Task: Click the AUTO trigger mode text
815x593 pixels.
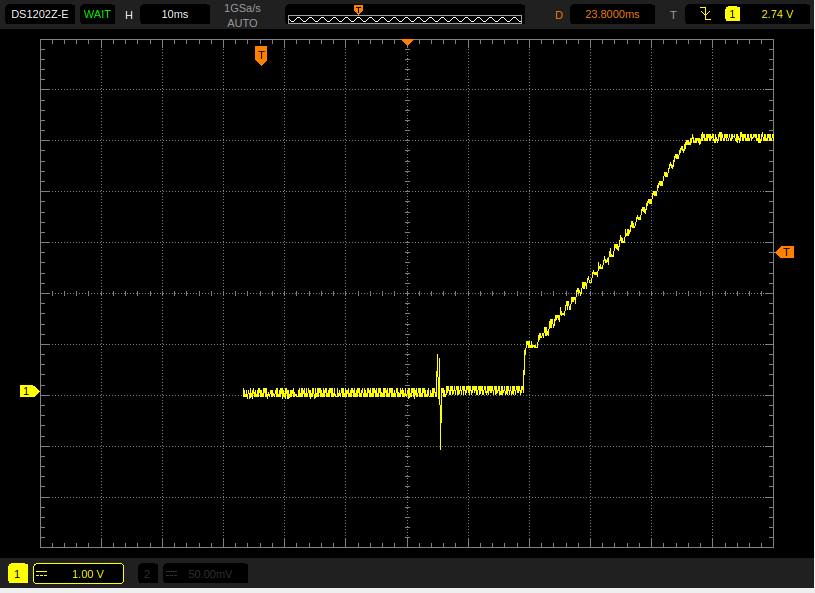Action: [x=242, y=23]
